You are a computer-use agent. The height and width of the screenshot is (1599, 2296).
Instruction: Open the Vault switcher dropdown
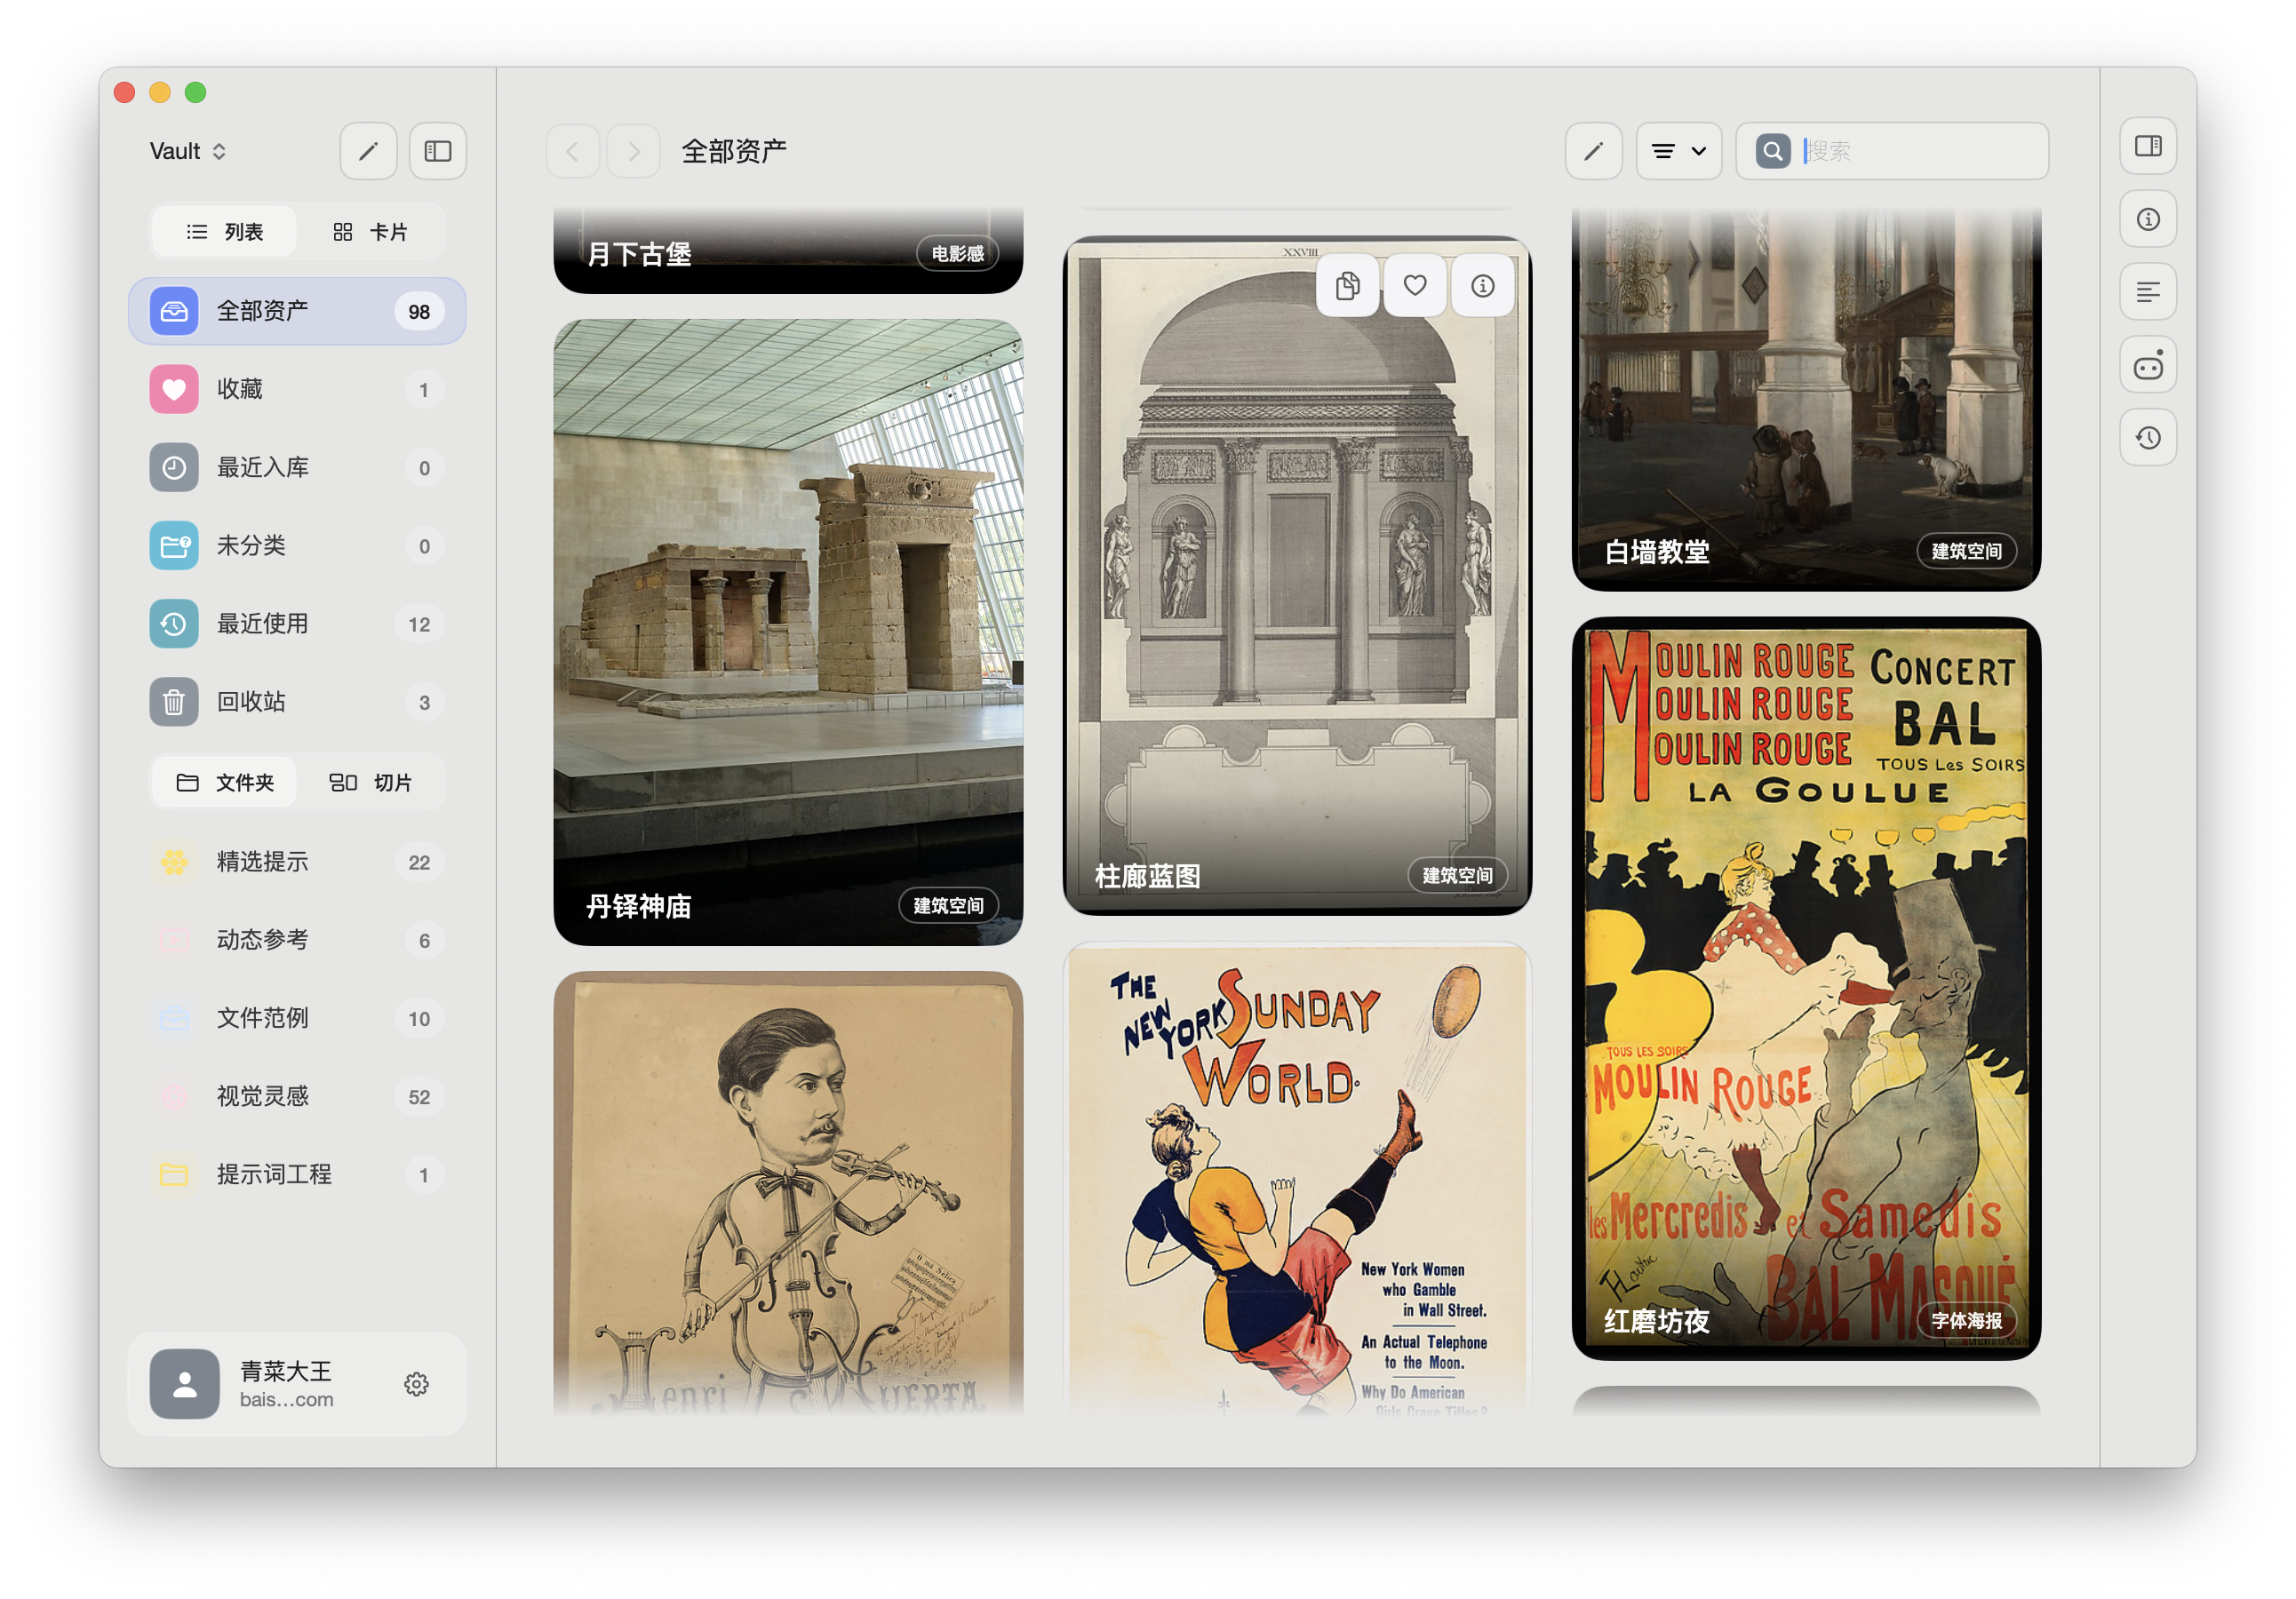[x=188, y=151]
